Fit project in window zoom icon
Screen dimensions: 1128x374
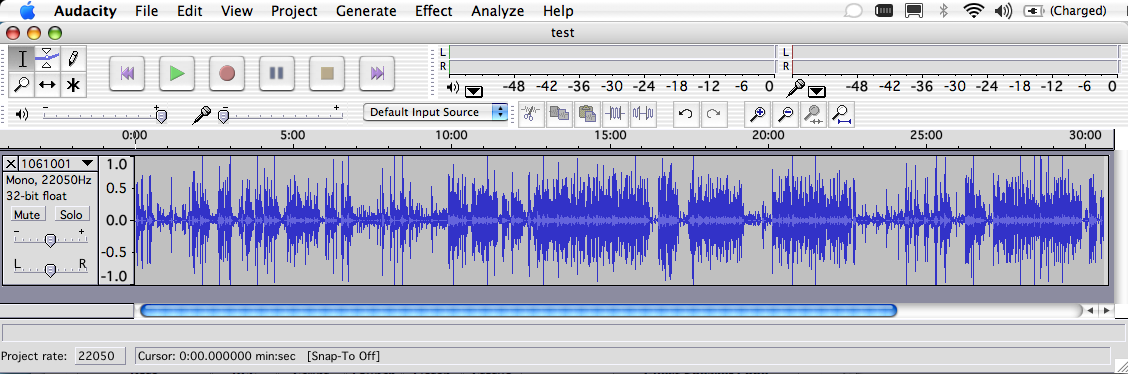841,114
